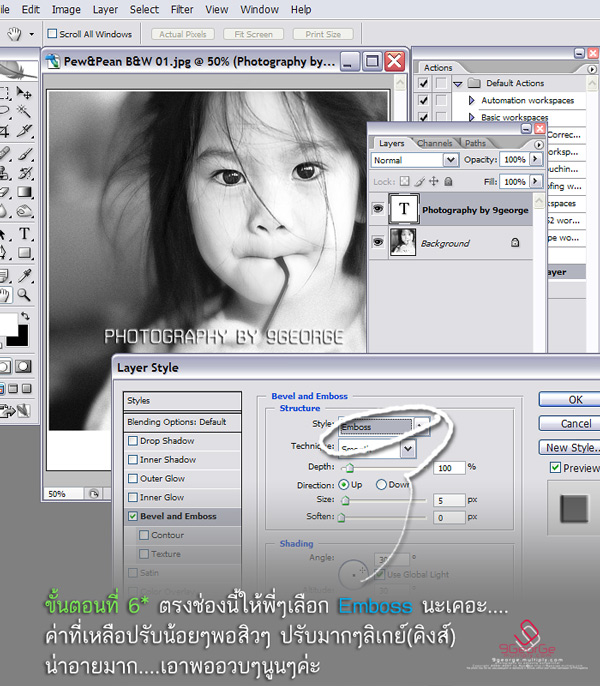The height and width of the screenshot is (686, 600).
Task: Select the Zoom magnifier tool
Action: click(x=25, y=295)
